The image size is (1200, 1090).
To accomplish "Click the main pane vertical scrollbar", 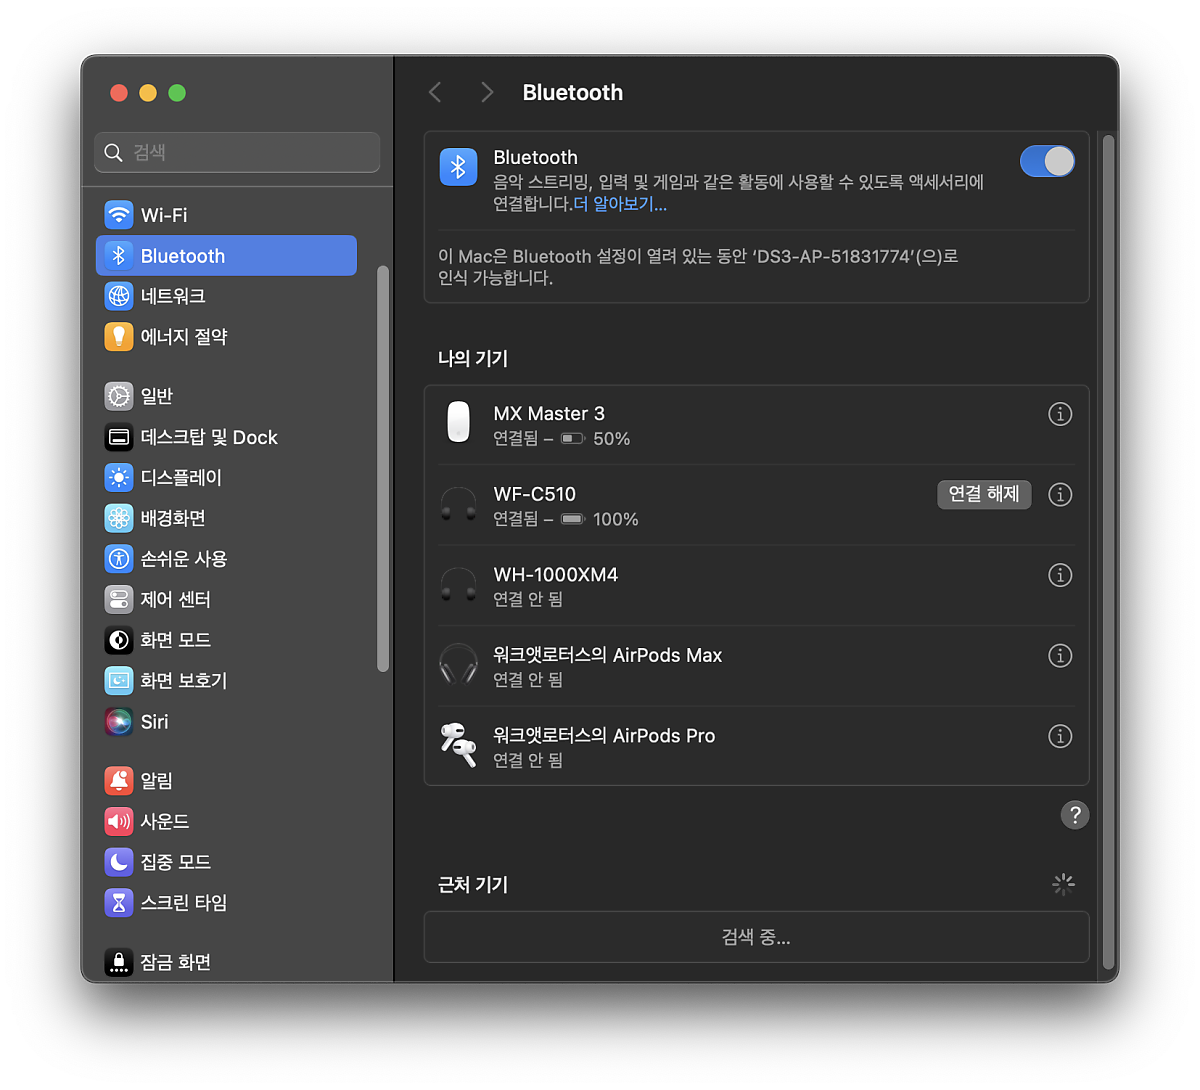I will pyautogui.click(x=1108, y=552).
